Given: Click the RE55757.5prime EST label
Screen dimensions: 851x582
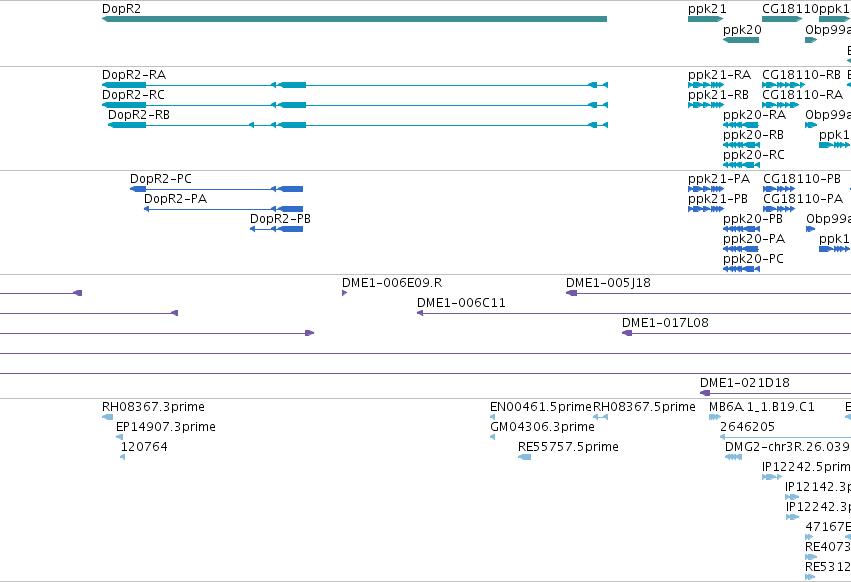Looking at the screenshot, I should pos(568,447).
